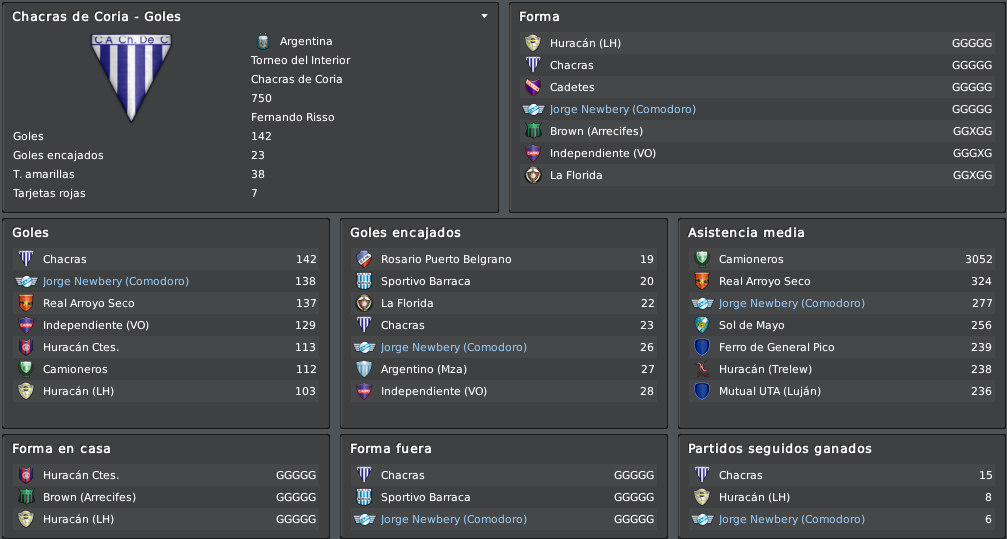1007x539 pixels.
Task: Click Cadetes club badge in Forma
Action: click(532, 87)
